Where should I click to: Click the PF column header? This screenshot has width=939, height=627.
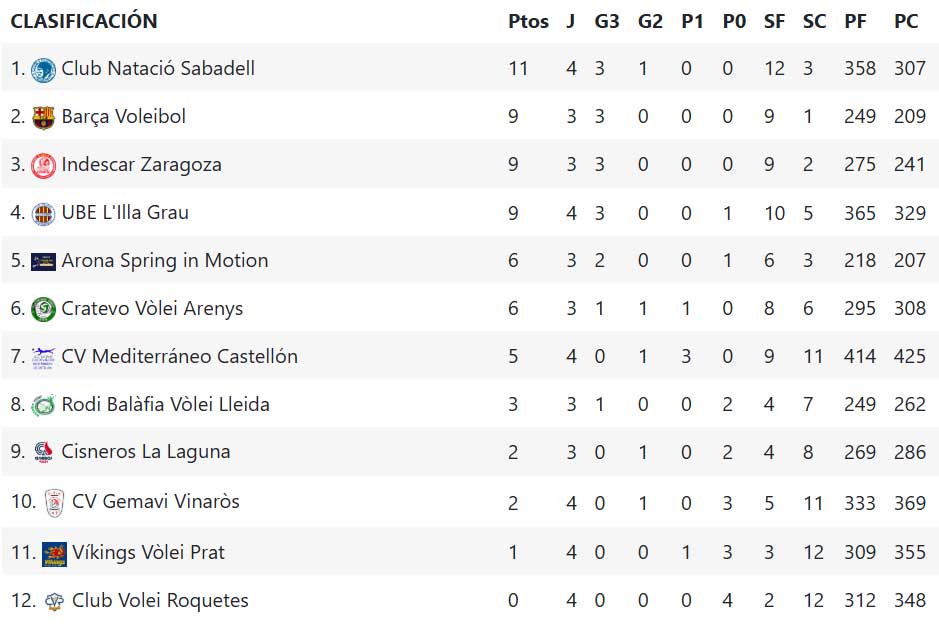[855, 21]
